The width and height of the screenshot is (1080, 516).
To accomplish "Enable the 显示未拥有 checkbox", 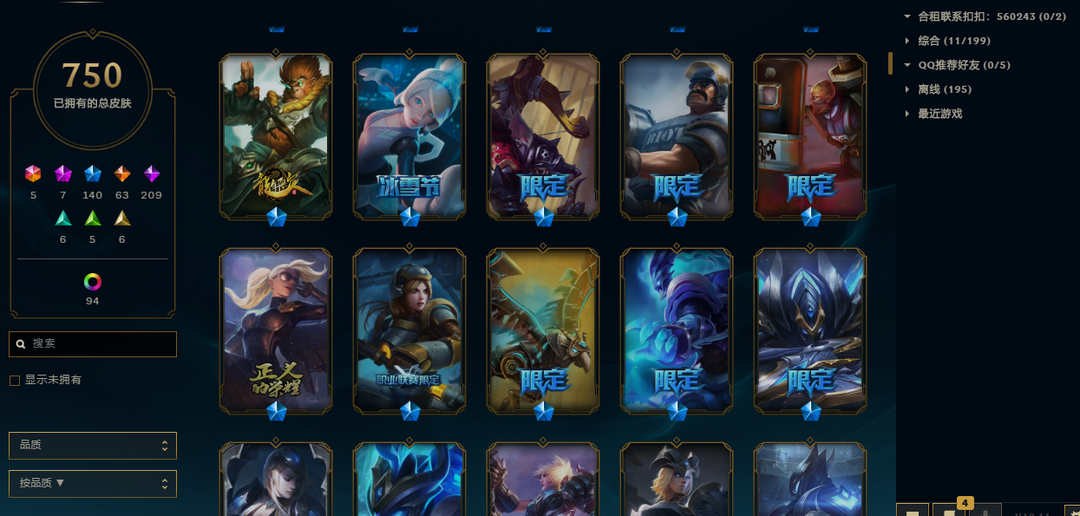I will [x=14, y=380].
